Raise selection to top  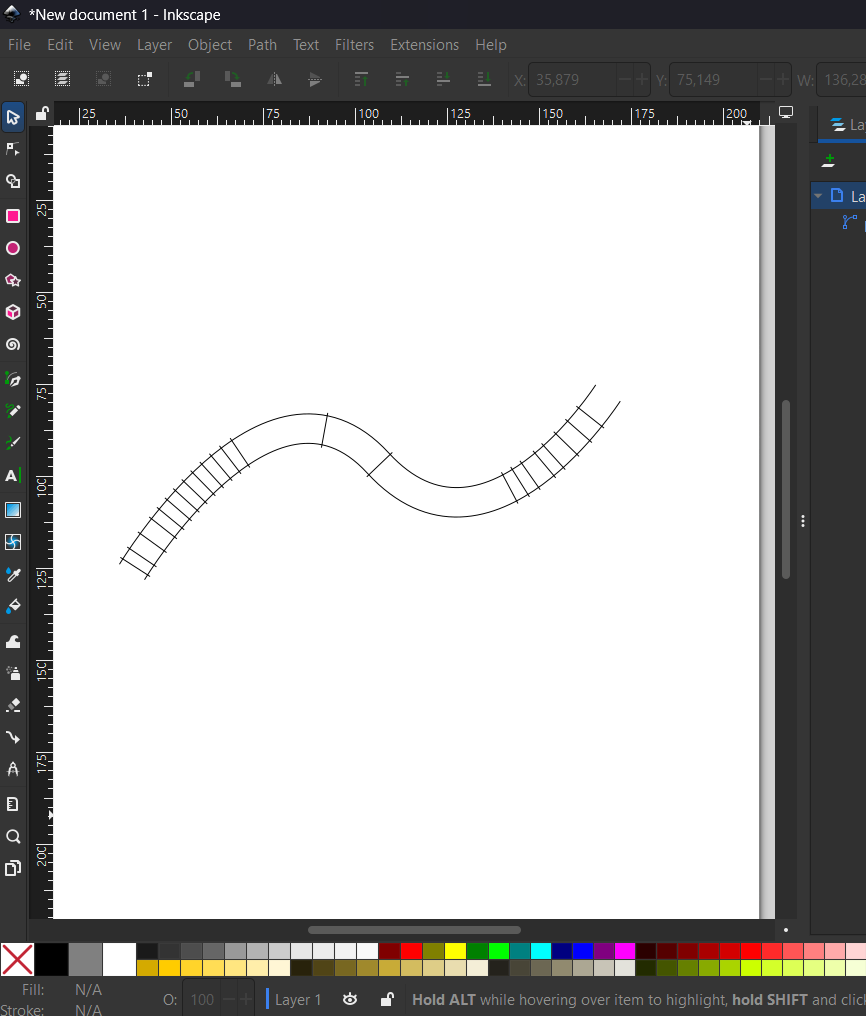pos(361,79)
